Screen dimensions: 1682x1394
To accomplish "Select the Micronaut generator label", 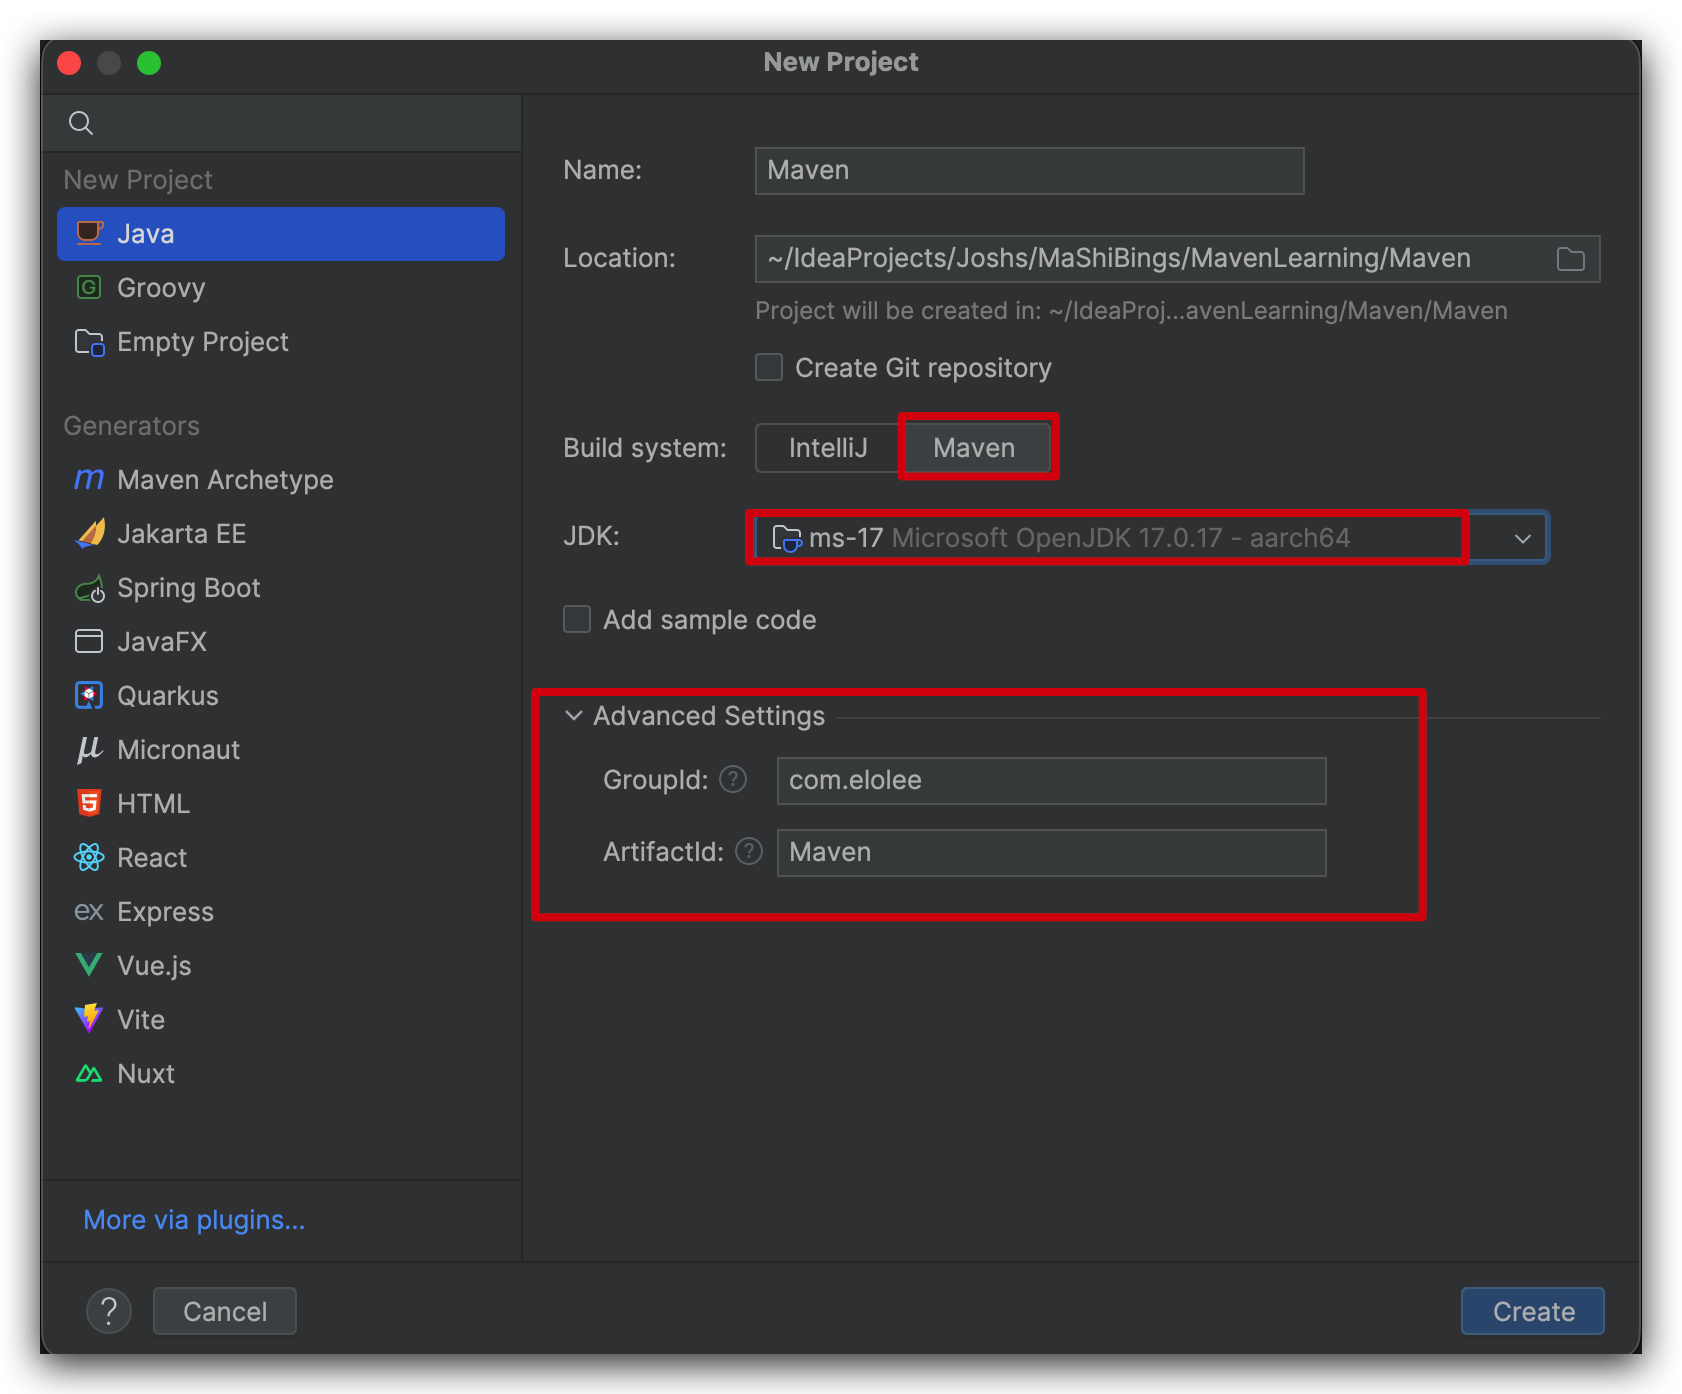I will pos(179,750).
